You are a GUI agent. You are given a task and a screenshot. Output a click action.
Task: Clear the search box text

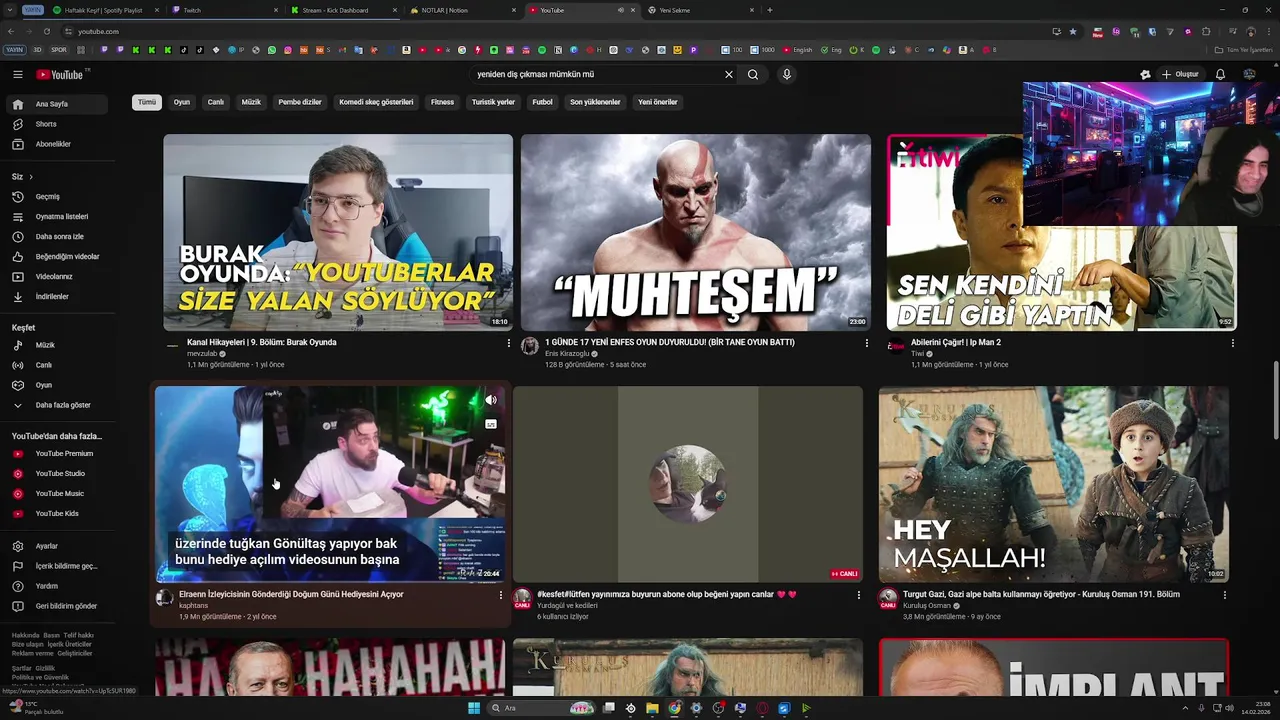click(x=729, y=74)
